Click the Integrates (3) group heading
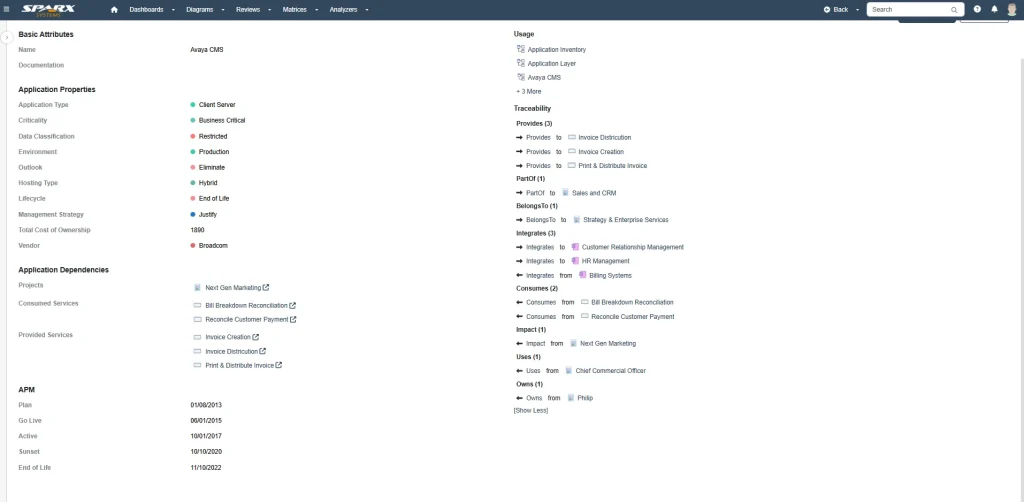Viewport: 1024px width, 502px height. coord(536,233)
